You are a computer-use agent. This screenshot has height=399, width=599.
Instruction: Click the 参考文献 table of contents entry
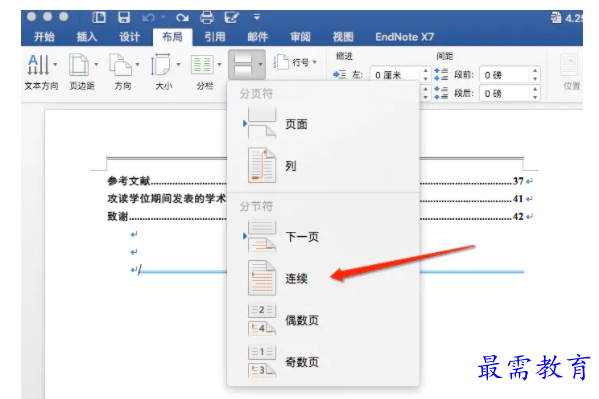click(x=129, y=181)
